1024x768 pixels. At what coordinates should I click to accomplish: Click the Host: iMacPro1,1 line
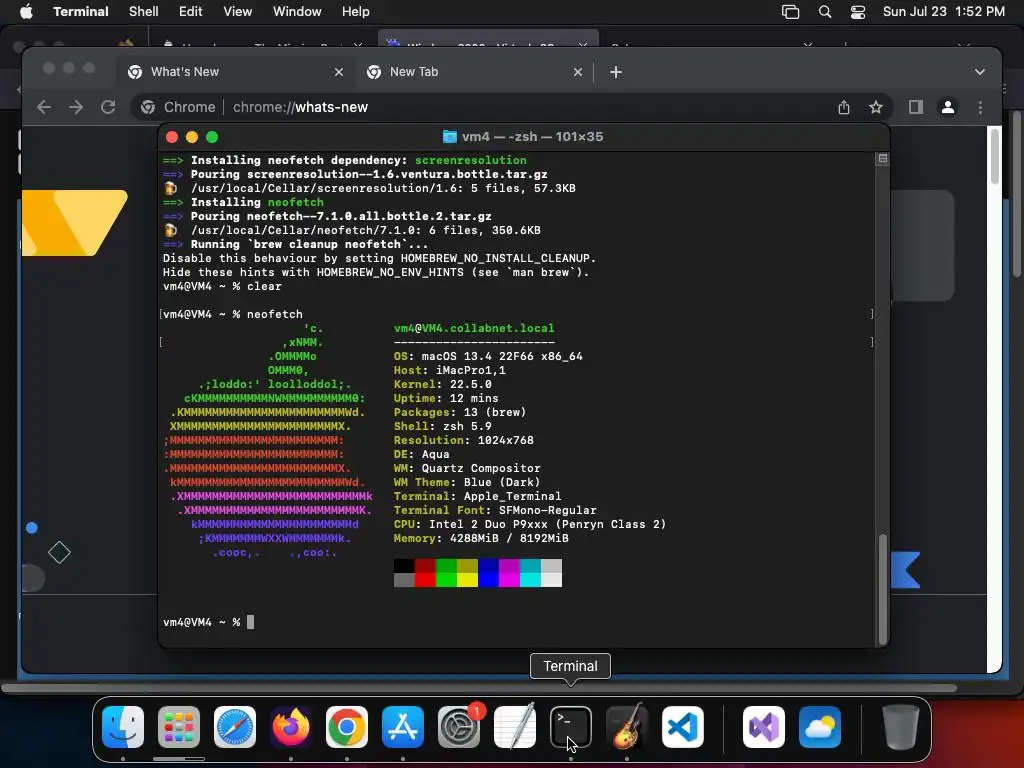coord(450,370)
